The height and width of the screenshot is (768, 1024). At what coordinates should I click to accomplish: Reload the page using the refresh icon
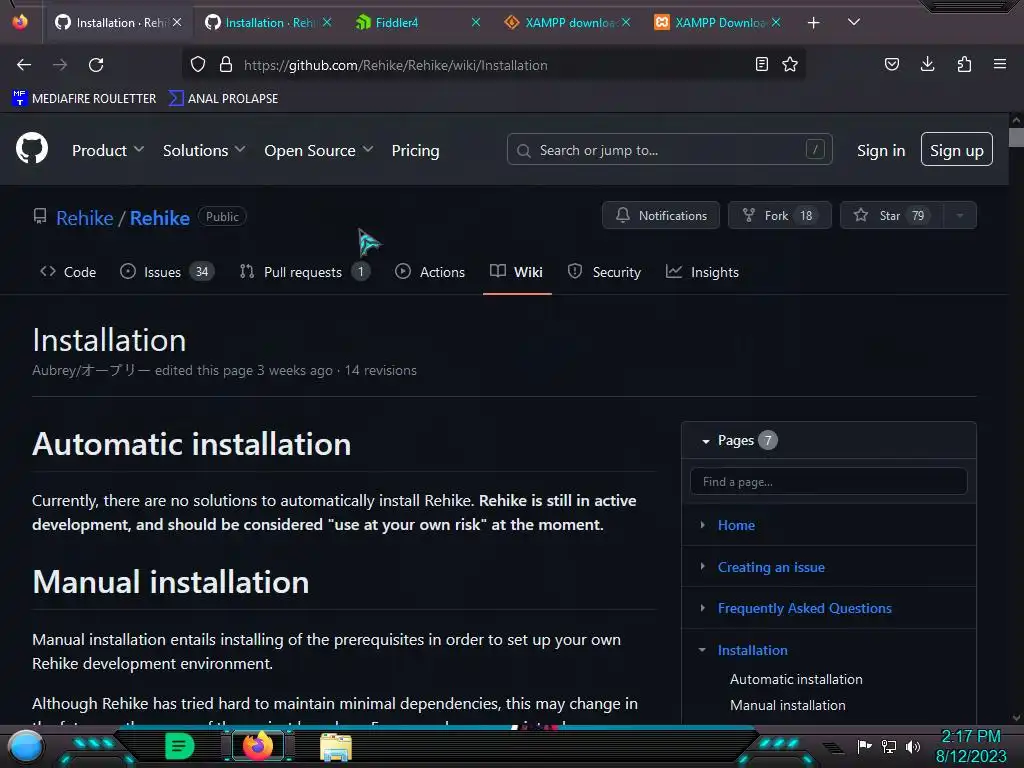click(96, 65)
